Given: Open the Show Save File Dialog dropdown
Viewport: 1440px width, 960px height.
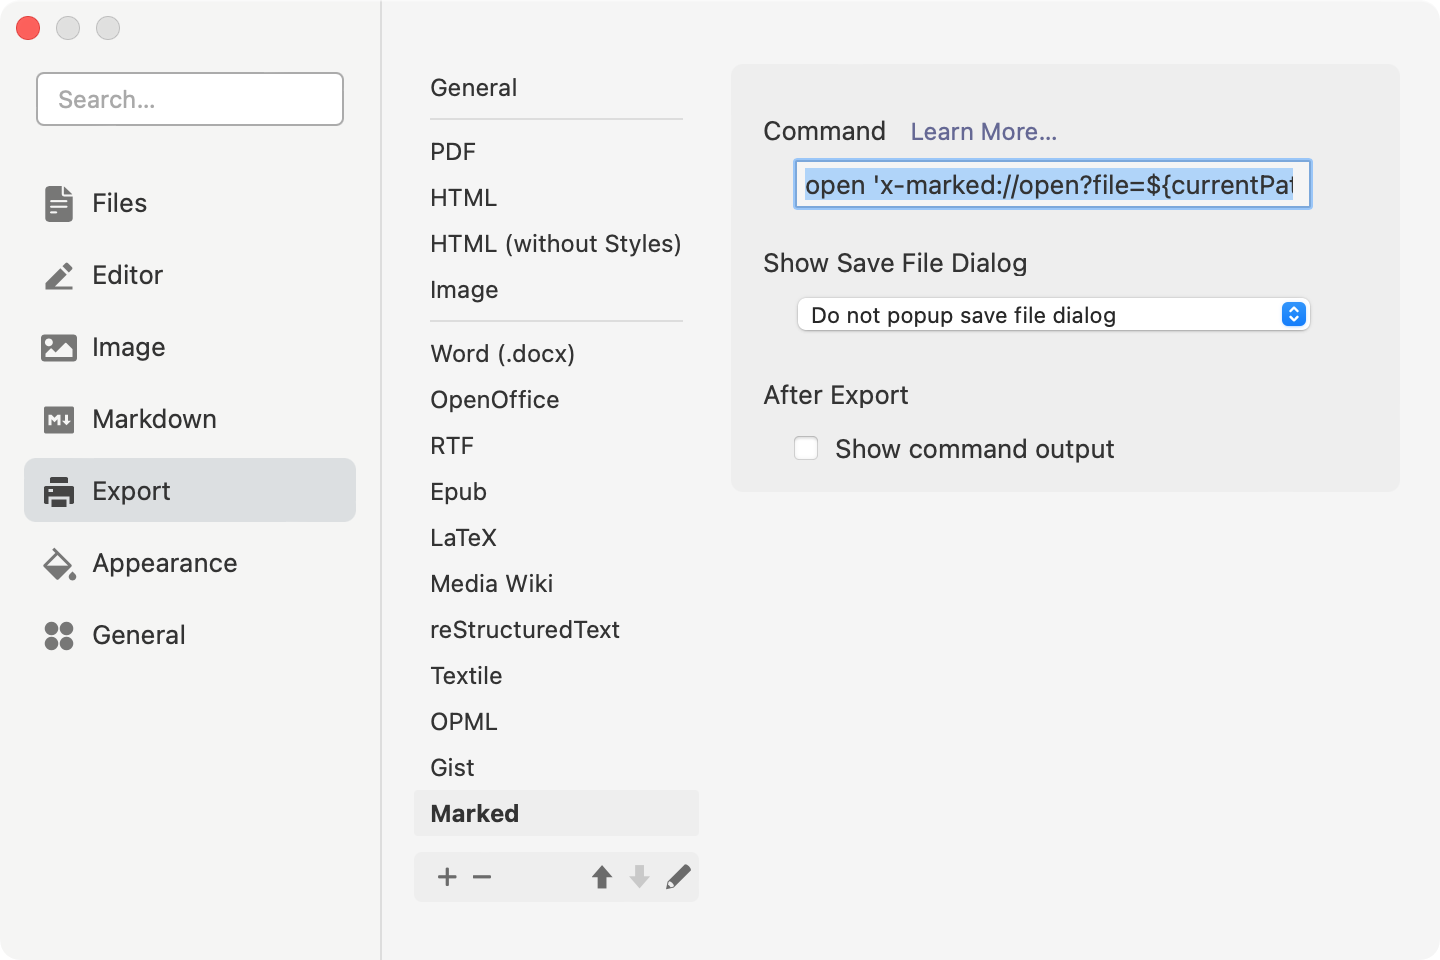Looking at the screenshot, I should [1053, 315].
